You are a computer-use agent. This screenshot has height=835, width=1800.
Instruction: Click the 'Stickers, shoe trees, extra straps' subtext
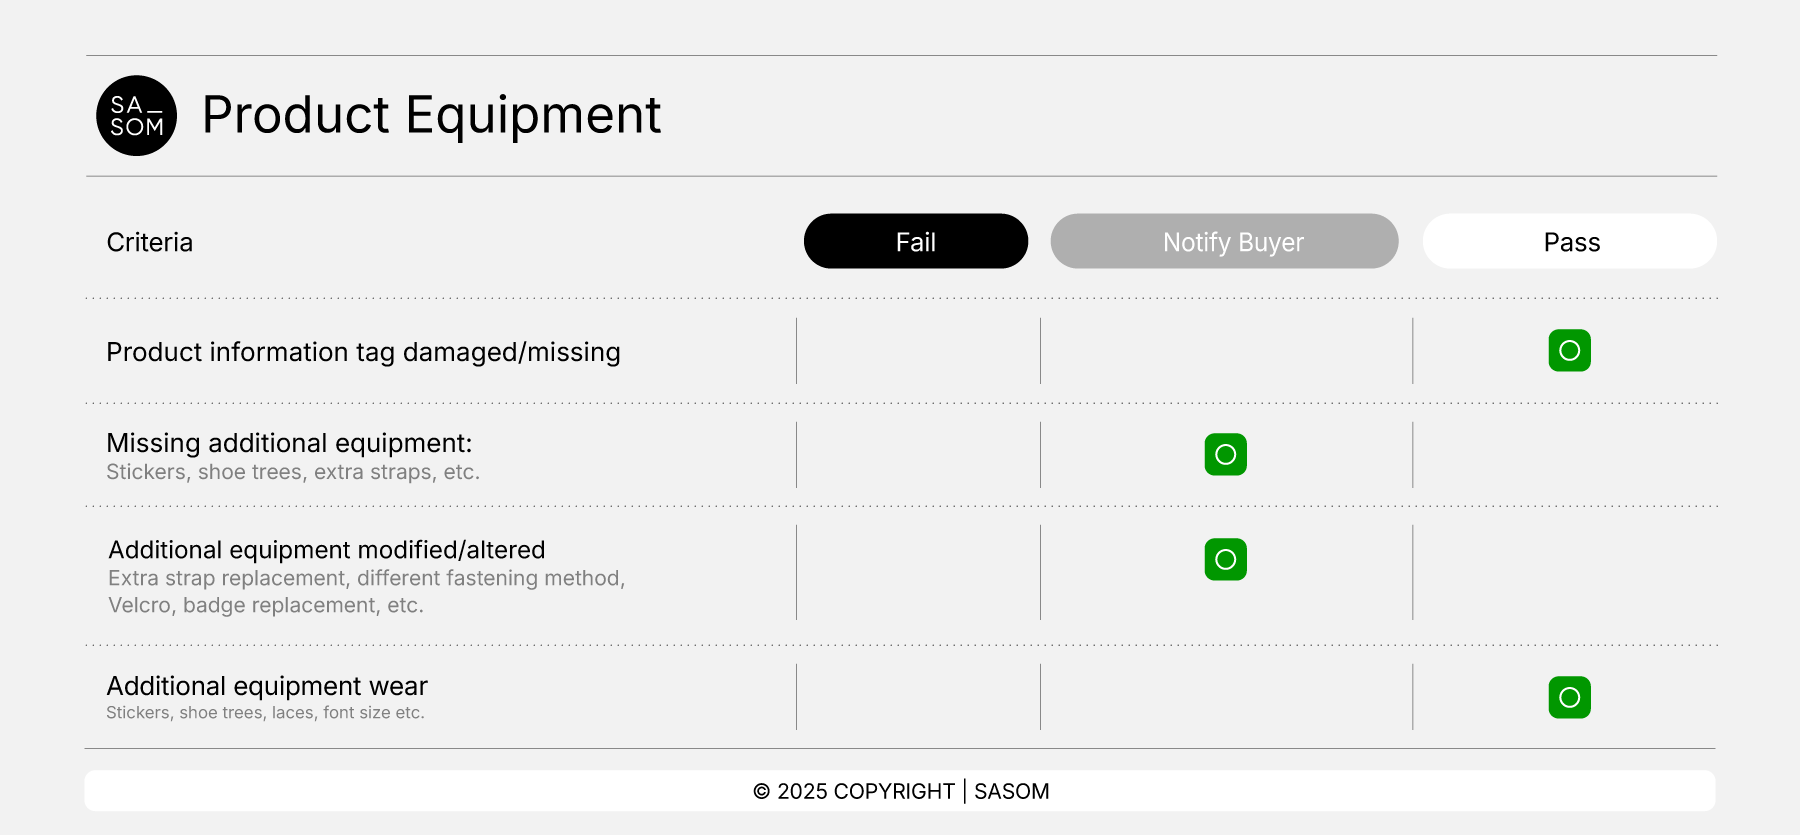point(293,472)
